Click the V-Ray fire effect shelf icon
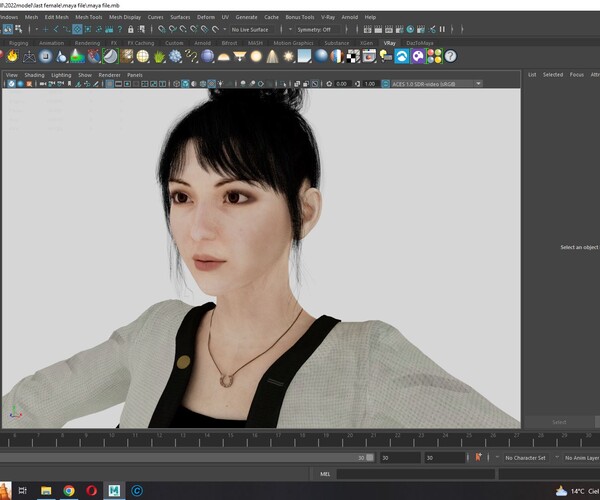 (x=12, y=56)
